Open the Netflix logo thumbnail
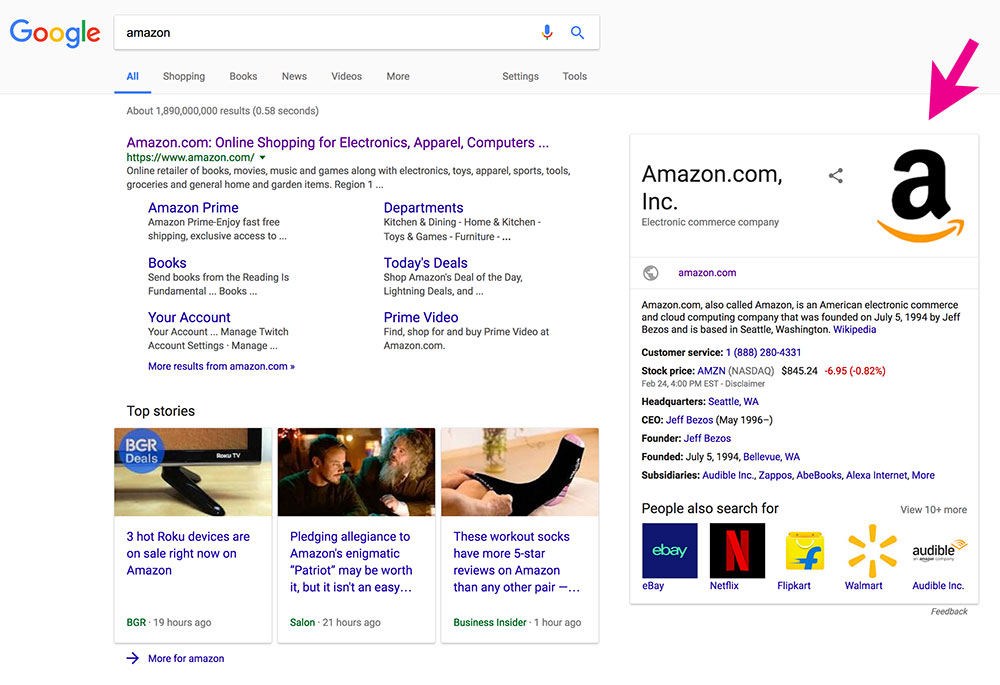 [x=737, y=550]
